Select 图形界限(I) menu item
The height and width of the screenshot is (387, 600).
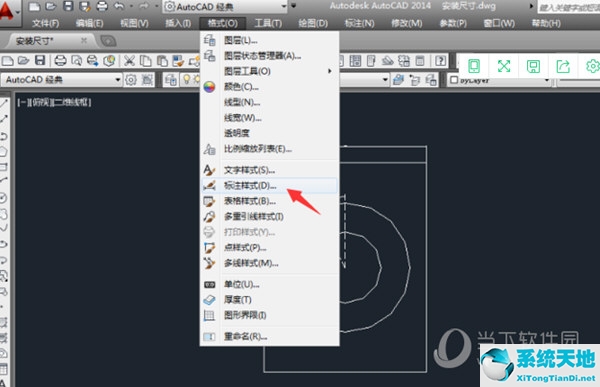[x=269, y=315]
